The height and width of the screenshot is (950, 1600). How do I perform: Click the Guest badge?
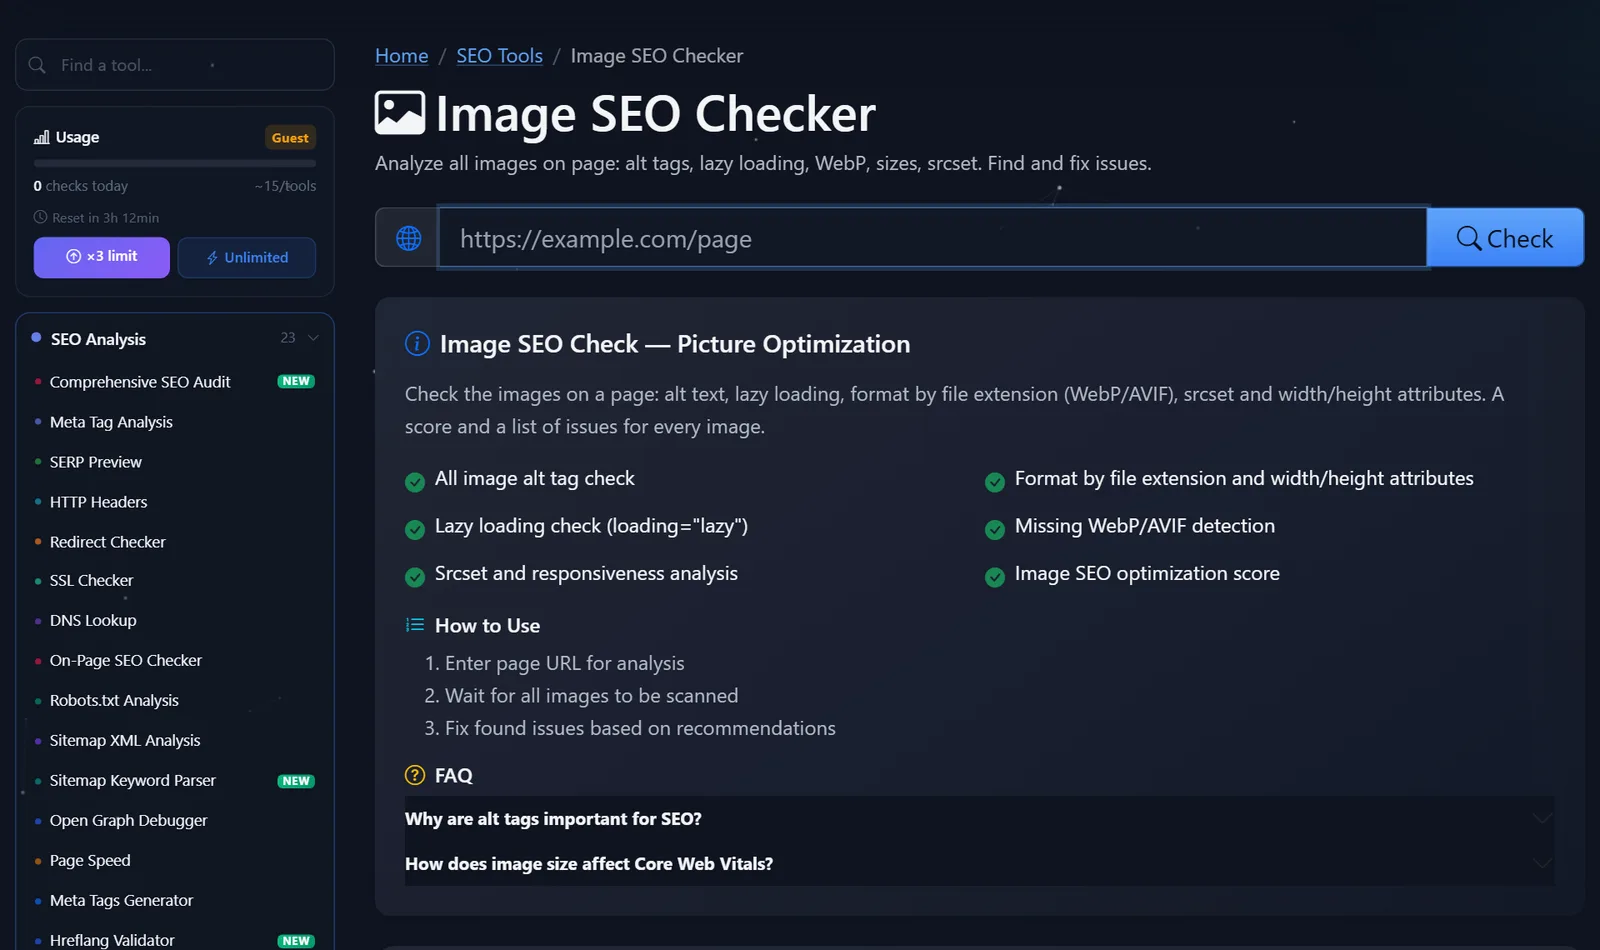(x=290, y=138)
